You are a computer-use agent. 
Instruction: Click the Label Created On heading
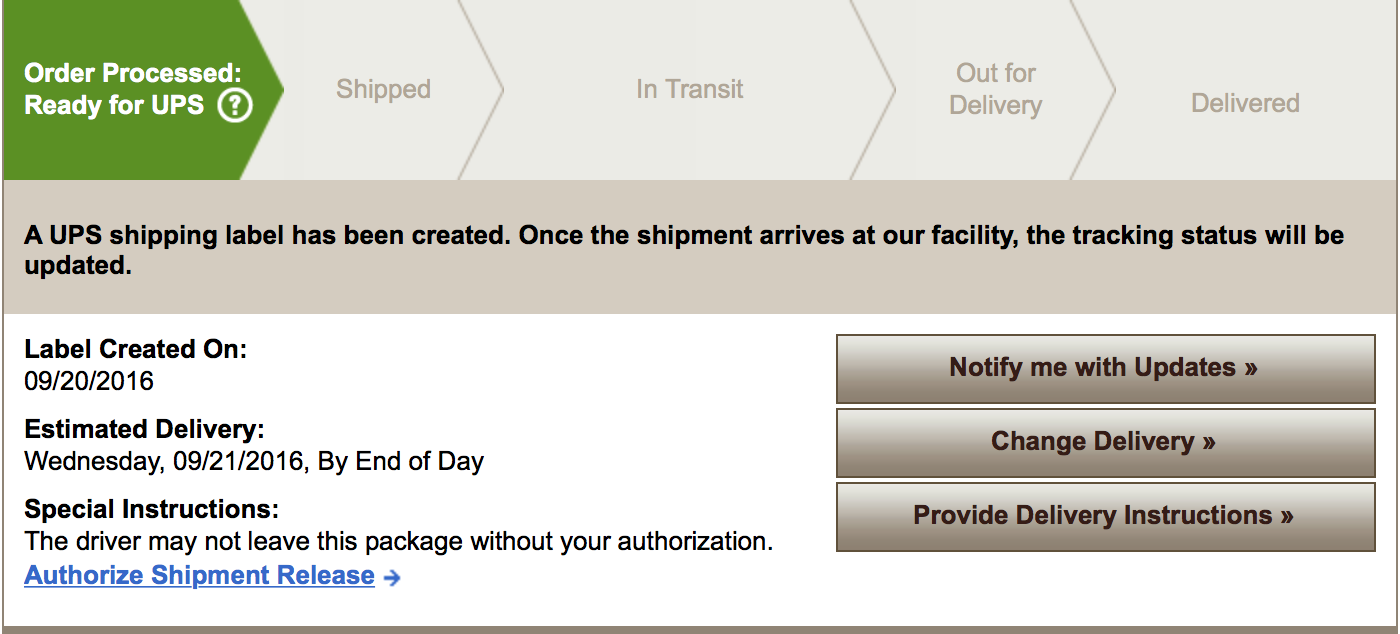[x=135, y=350]
